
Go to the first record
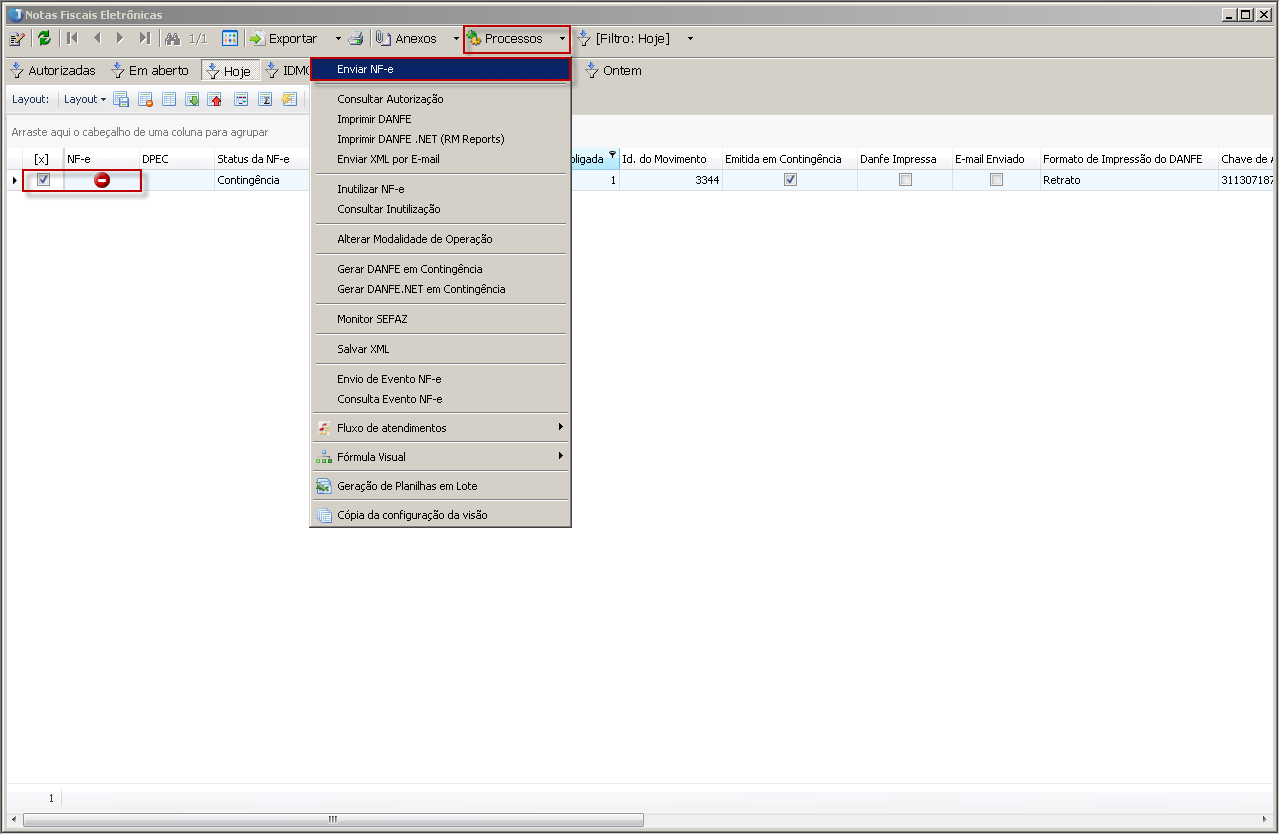coord(72,39)
